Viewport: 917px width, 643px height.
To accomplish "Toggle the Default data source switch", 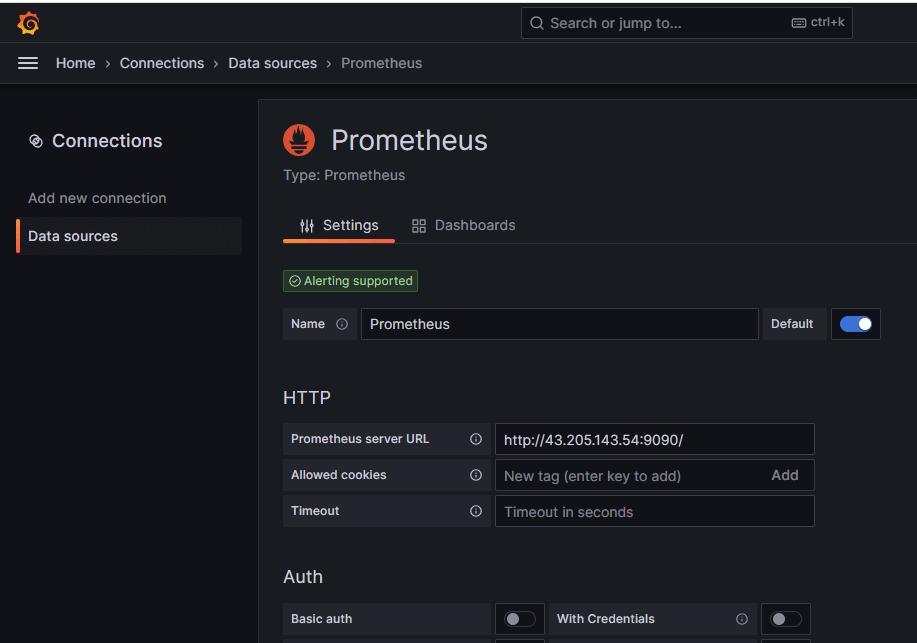I will pyautogui.click(x=856, y=324).
